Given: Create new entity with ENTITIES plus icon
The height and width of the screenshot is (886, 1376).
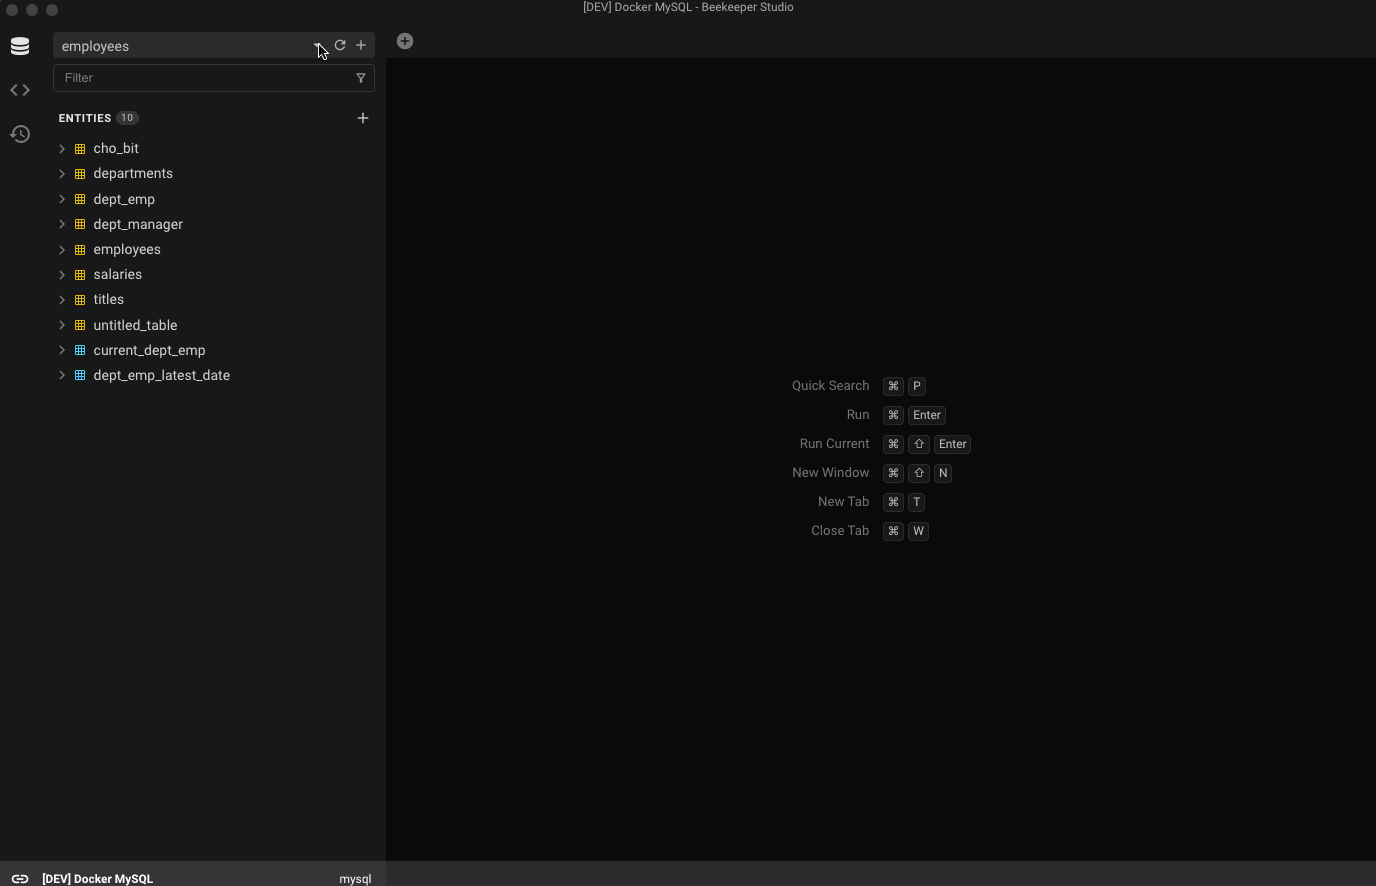Looking at the screenshot, I should 363,118.
